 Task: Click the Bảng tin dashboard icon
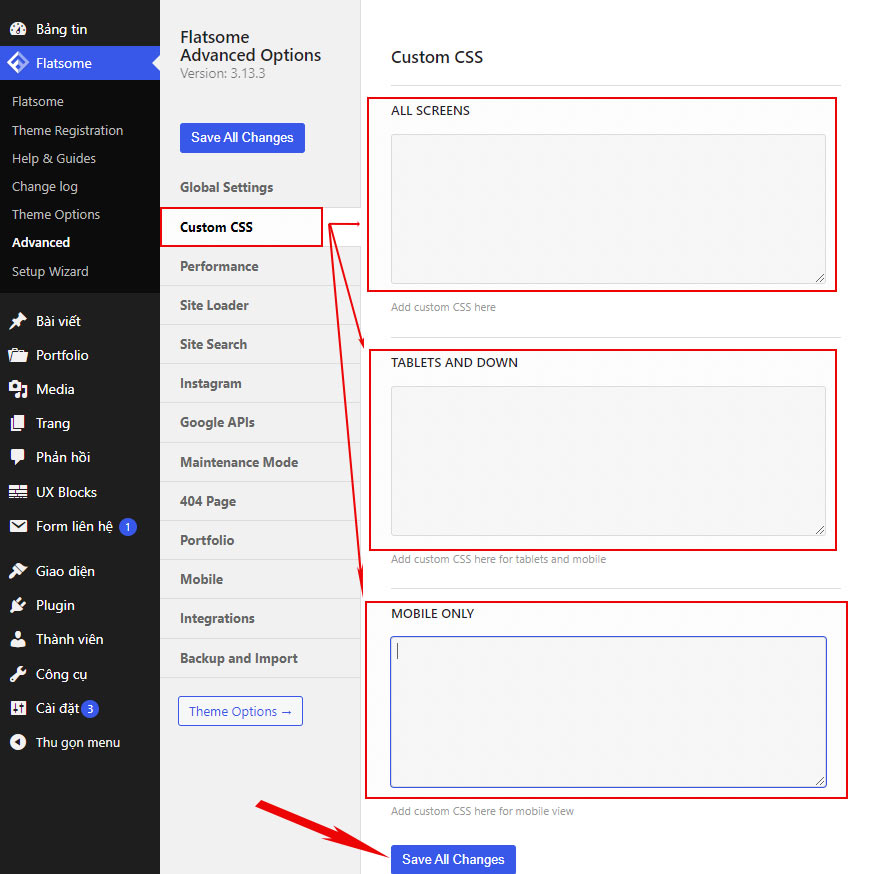pyautogui.click(x=18, y=29)
